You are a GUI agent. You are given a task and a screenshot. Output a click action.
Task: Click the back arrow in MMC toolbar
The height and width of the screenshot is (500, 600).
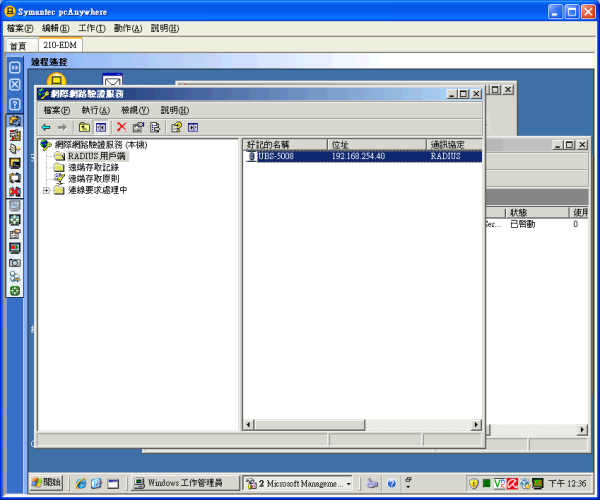[46, 127]
